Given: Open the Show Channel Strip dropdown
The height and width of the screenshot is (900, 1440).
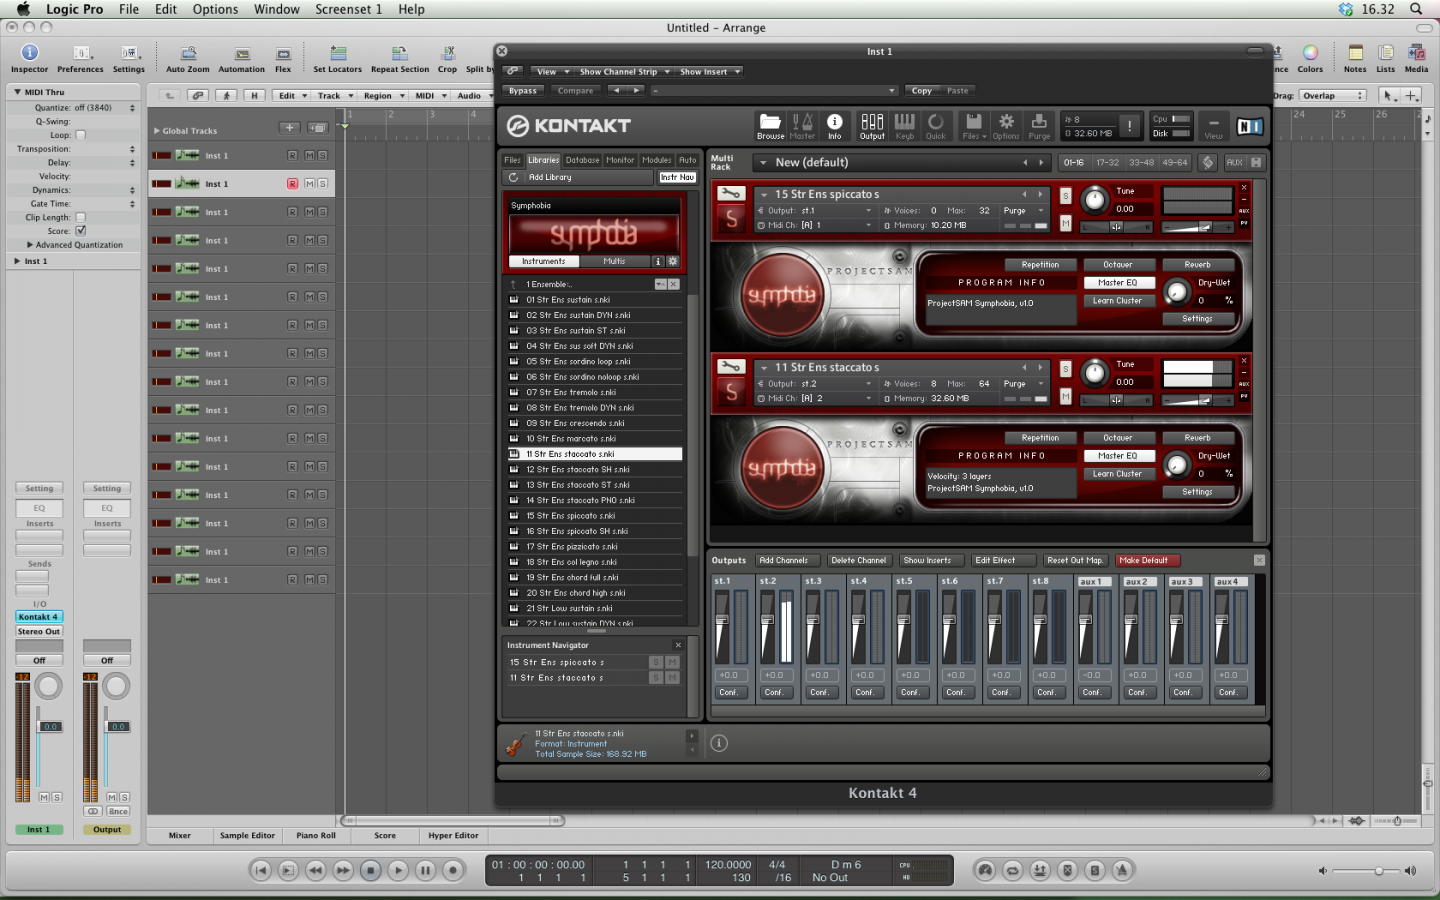Looking at the screenshot, I should pyautogui.click(x=624, y=72).
